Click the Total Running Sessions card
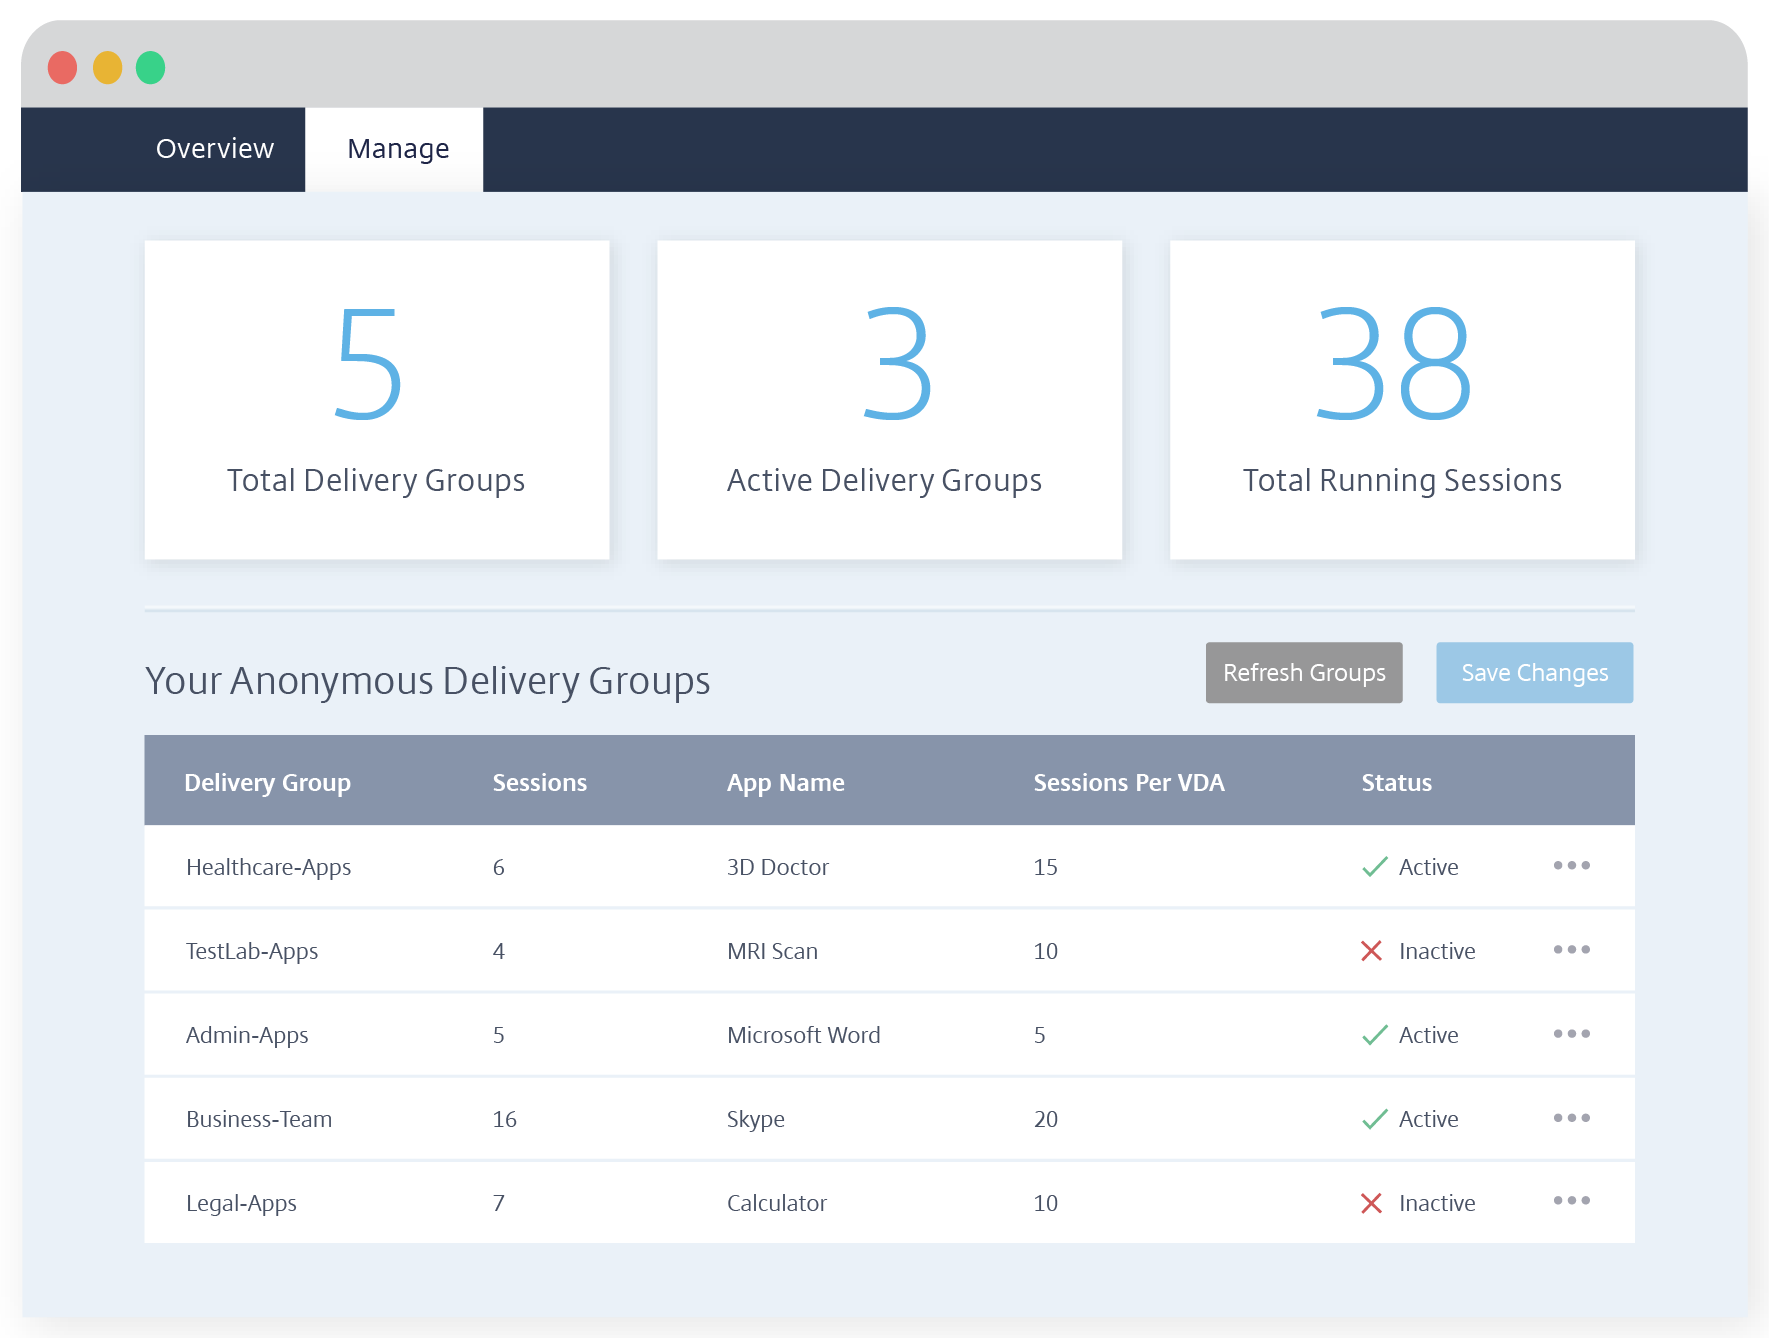This screenshot has height=1338, width=1769. tap(1401, 400)
